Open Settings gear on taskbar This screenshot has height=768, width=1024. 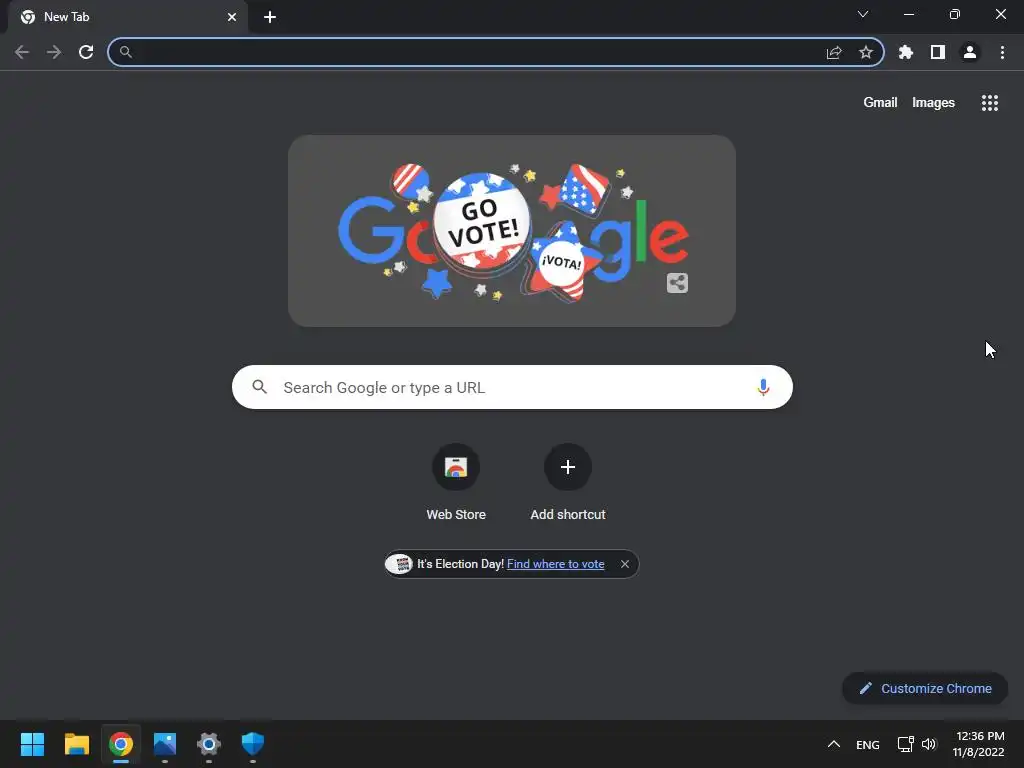[x=209, y=744]
